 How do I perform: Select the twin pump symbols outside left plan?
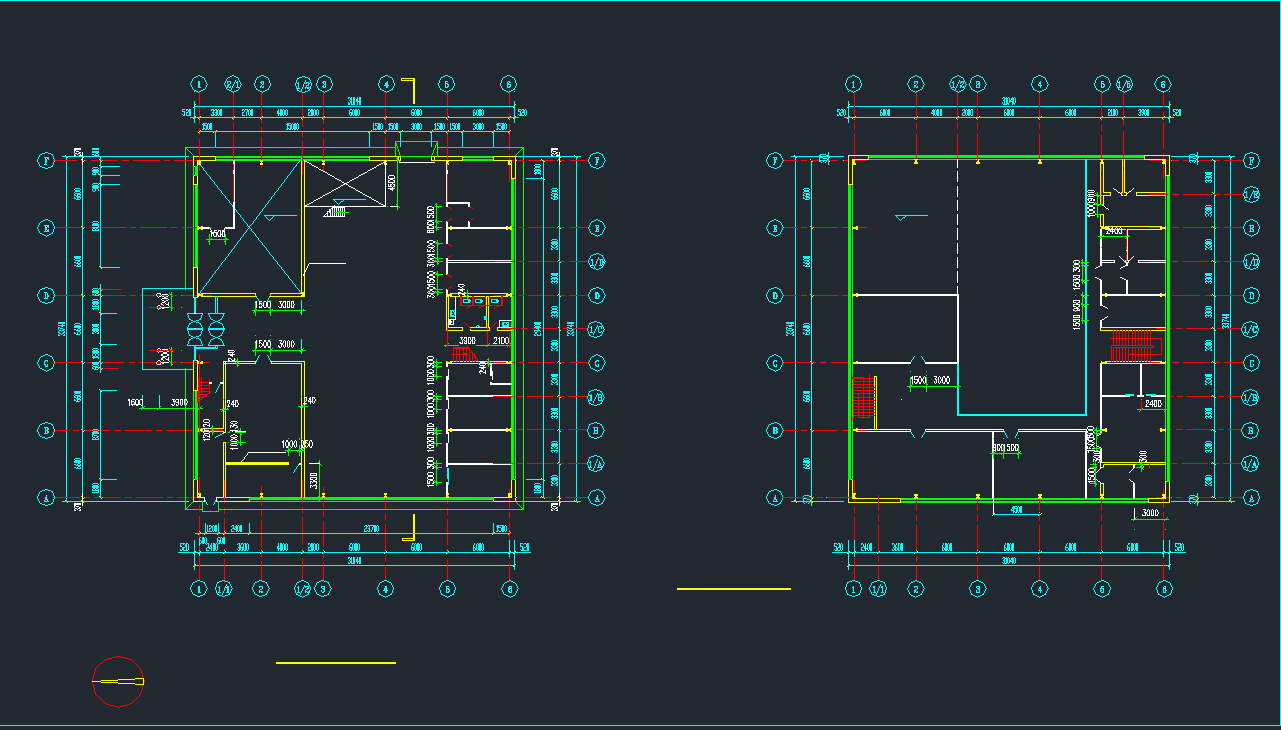204,330
